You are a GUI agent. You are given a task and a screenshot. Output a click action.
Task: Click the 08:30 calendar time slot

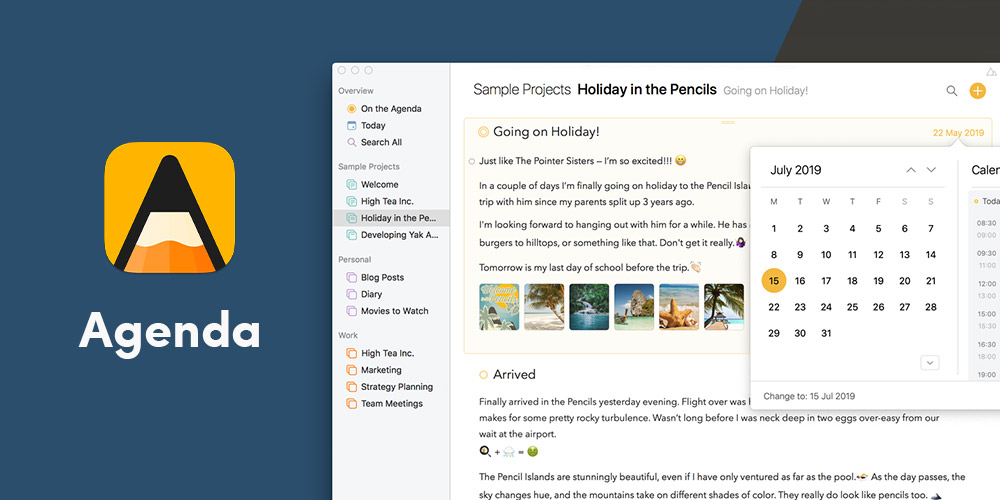click(x=986, y=223)
